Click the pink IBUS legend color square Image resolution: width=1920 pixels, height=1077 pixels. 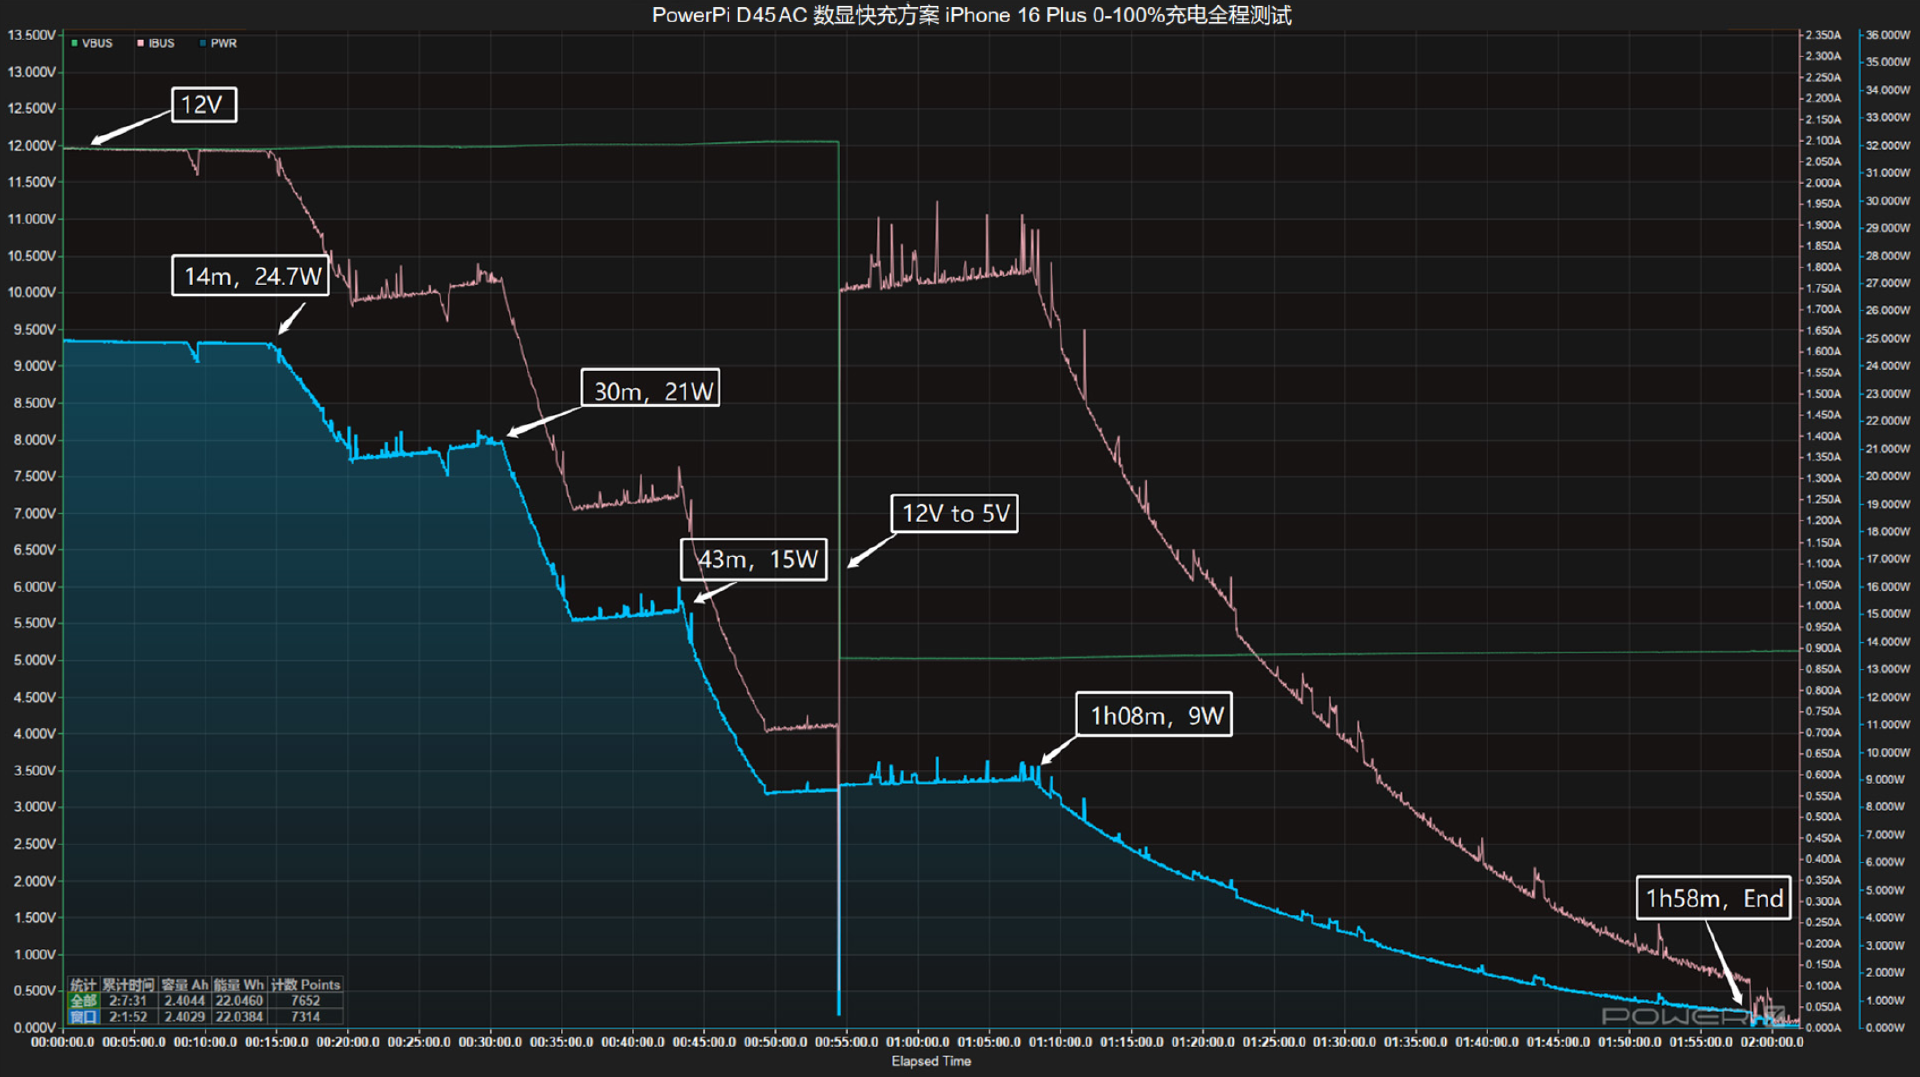coord(140,43)
